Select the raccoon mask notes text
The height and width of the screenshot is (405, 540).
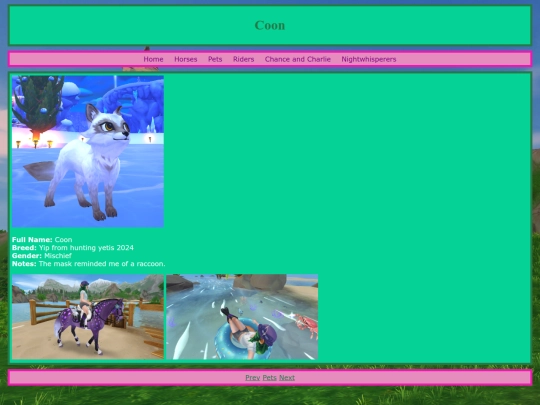(102, 264)
